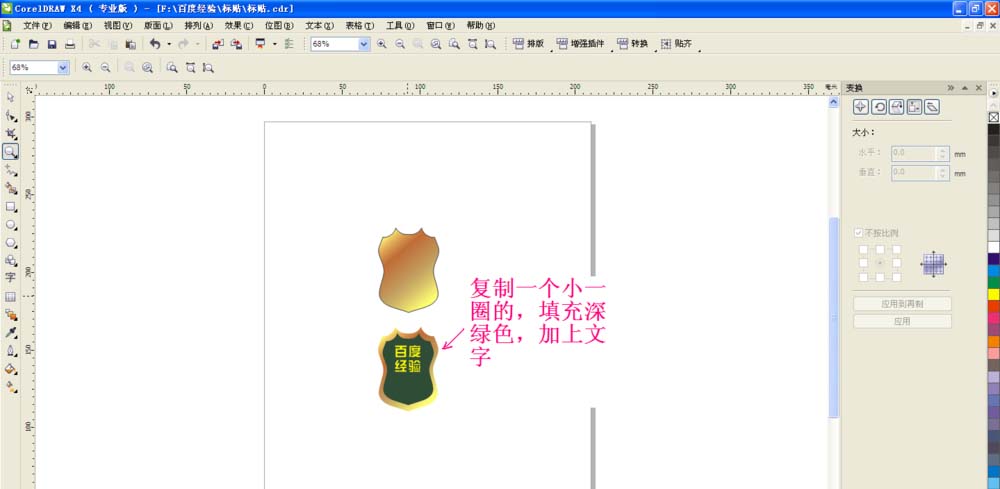
Task: Select bottom-left anchor point checkbox
Action: (x=864, y=277)
